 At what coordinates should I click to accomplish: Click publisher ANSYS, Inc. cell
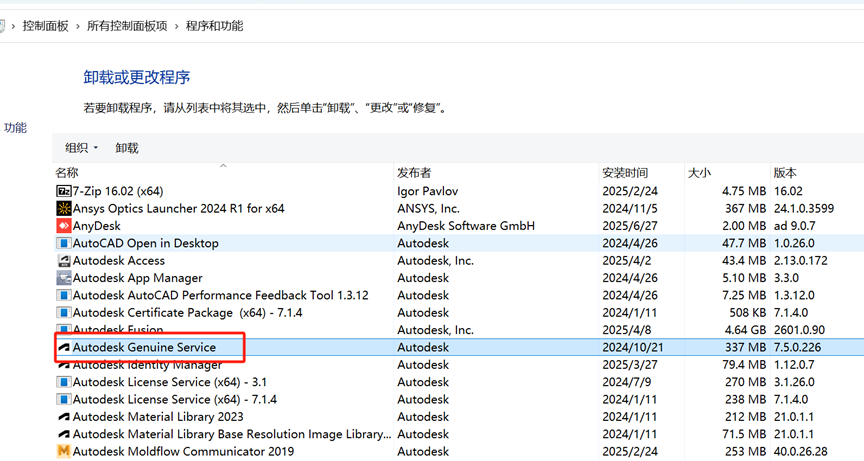click(x=428, y=208)
